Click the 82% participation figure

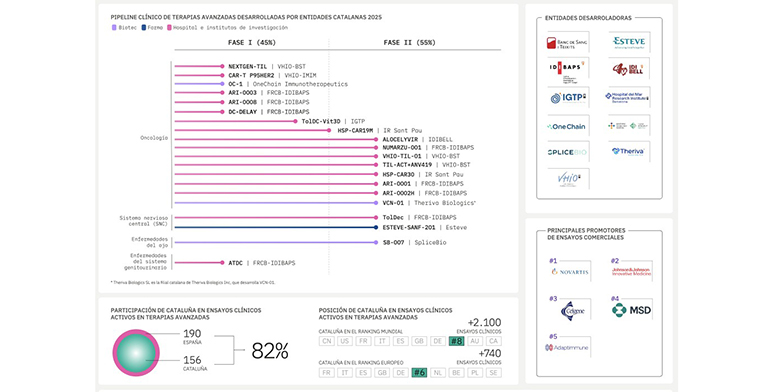click(270, 351)
